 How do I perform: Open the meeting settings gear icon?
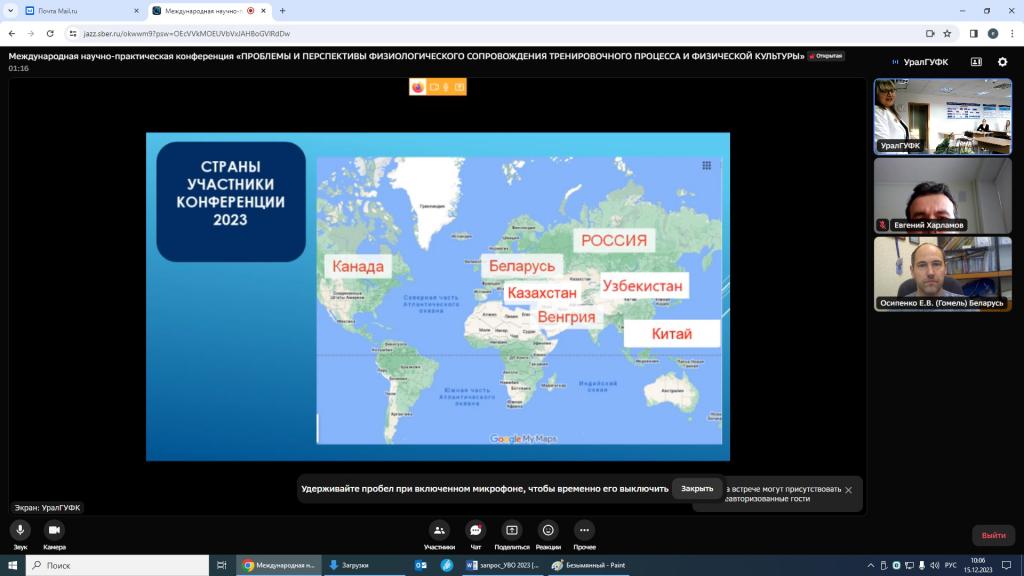[x=1002, y=62]
